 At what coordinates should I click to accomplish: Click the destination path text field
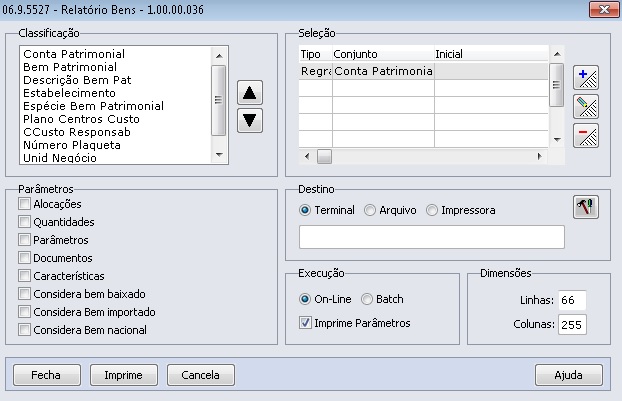pos(432,237)
